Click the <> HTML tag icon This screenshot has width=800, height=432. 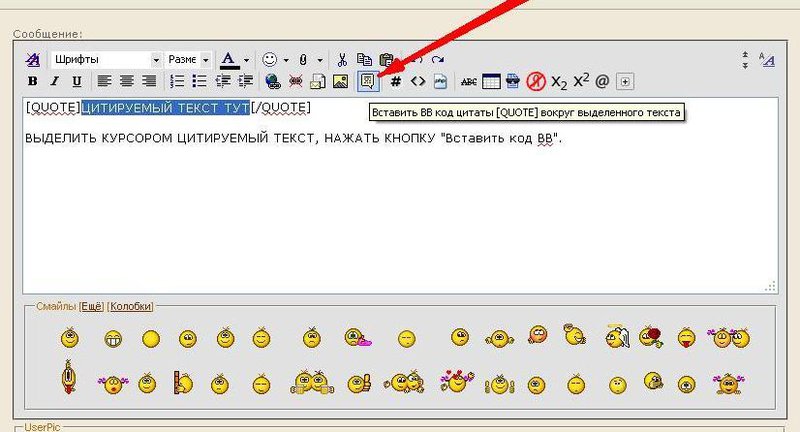(x=418, y=81)
